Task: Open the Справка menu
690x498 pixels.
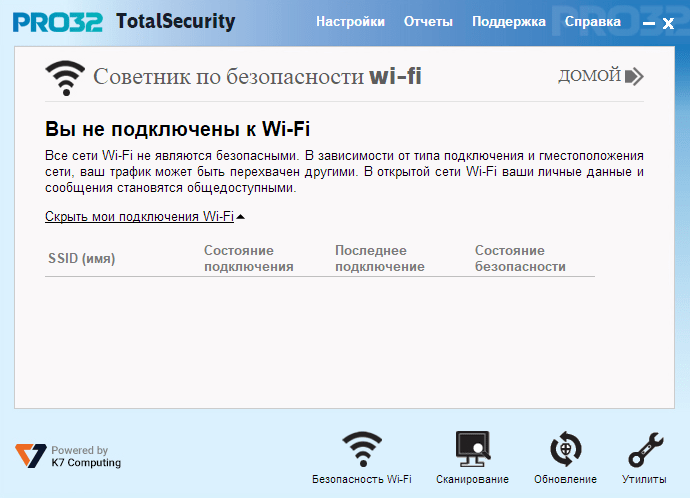Action: (585, 22)
